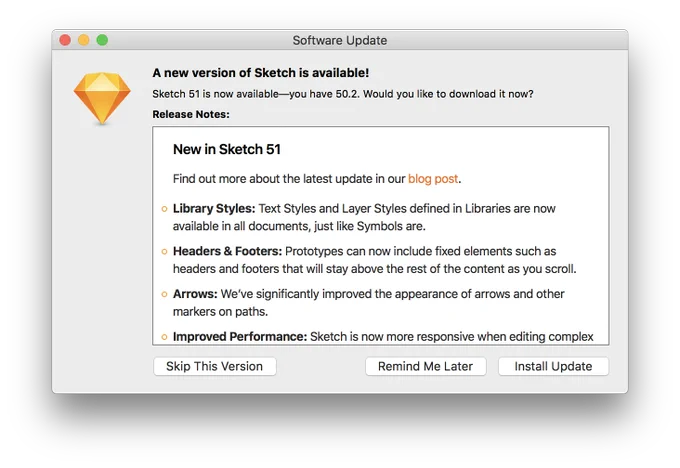Click the 'Release Notes:' label
This screenshot has width=680, height=468.
(x=191, y=114)
